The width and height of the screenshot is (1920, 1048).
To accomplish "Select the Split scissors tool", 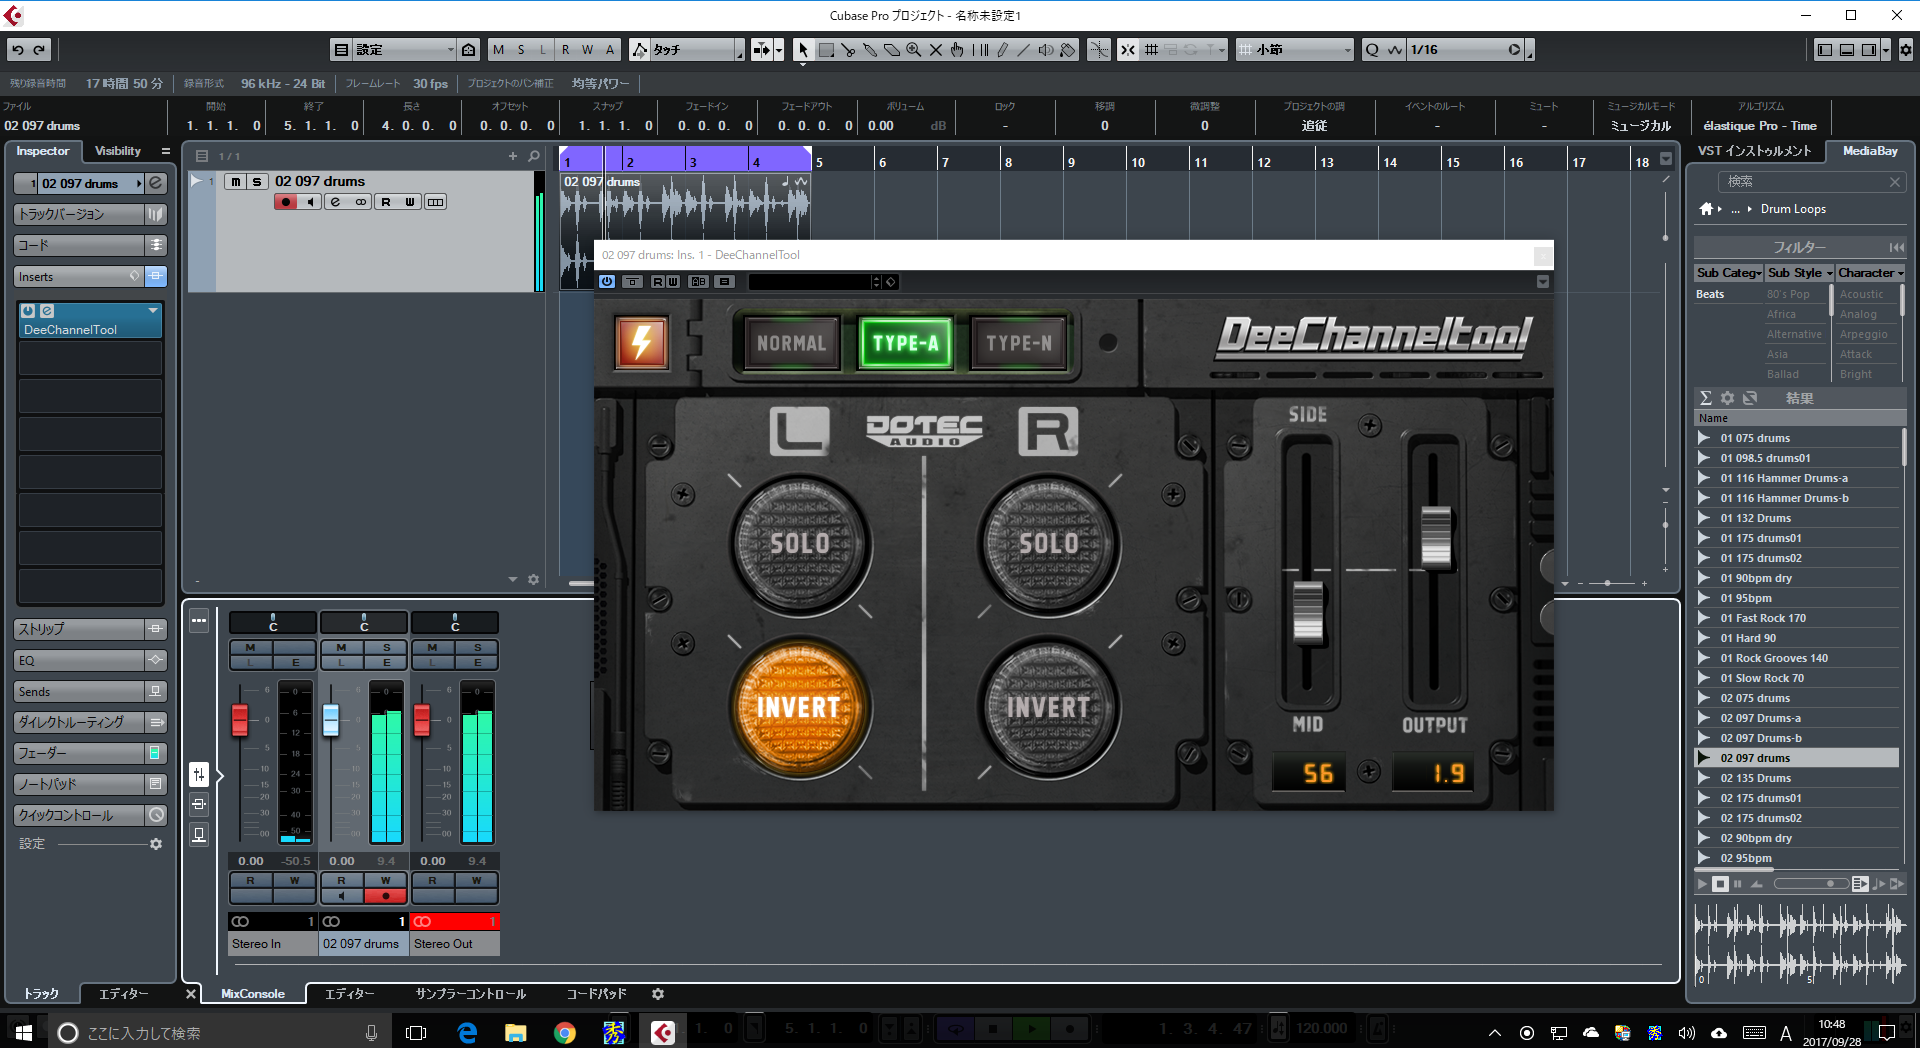I will tap(848, 50).
